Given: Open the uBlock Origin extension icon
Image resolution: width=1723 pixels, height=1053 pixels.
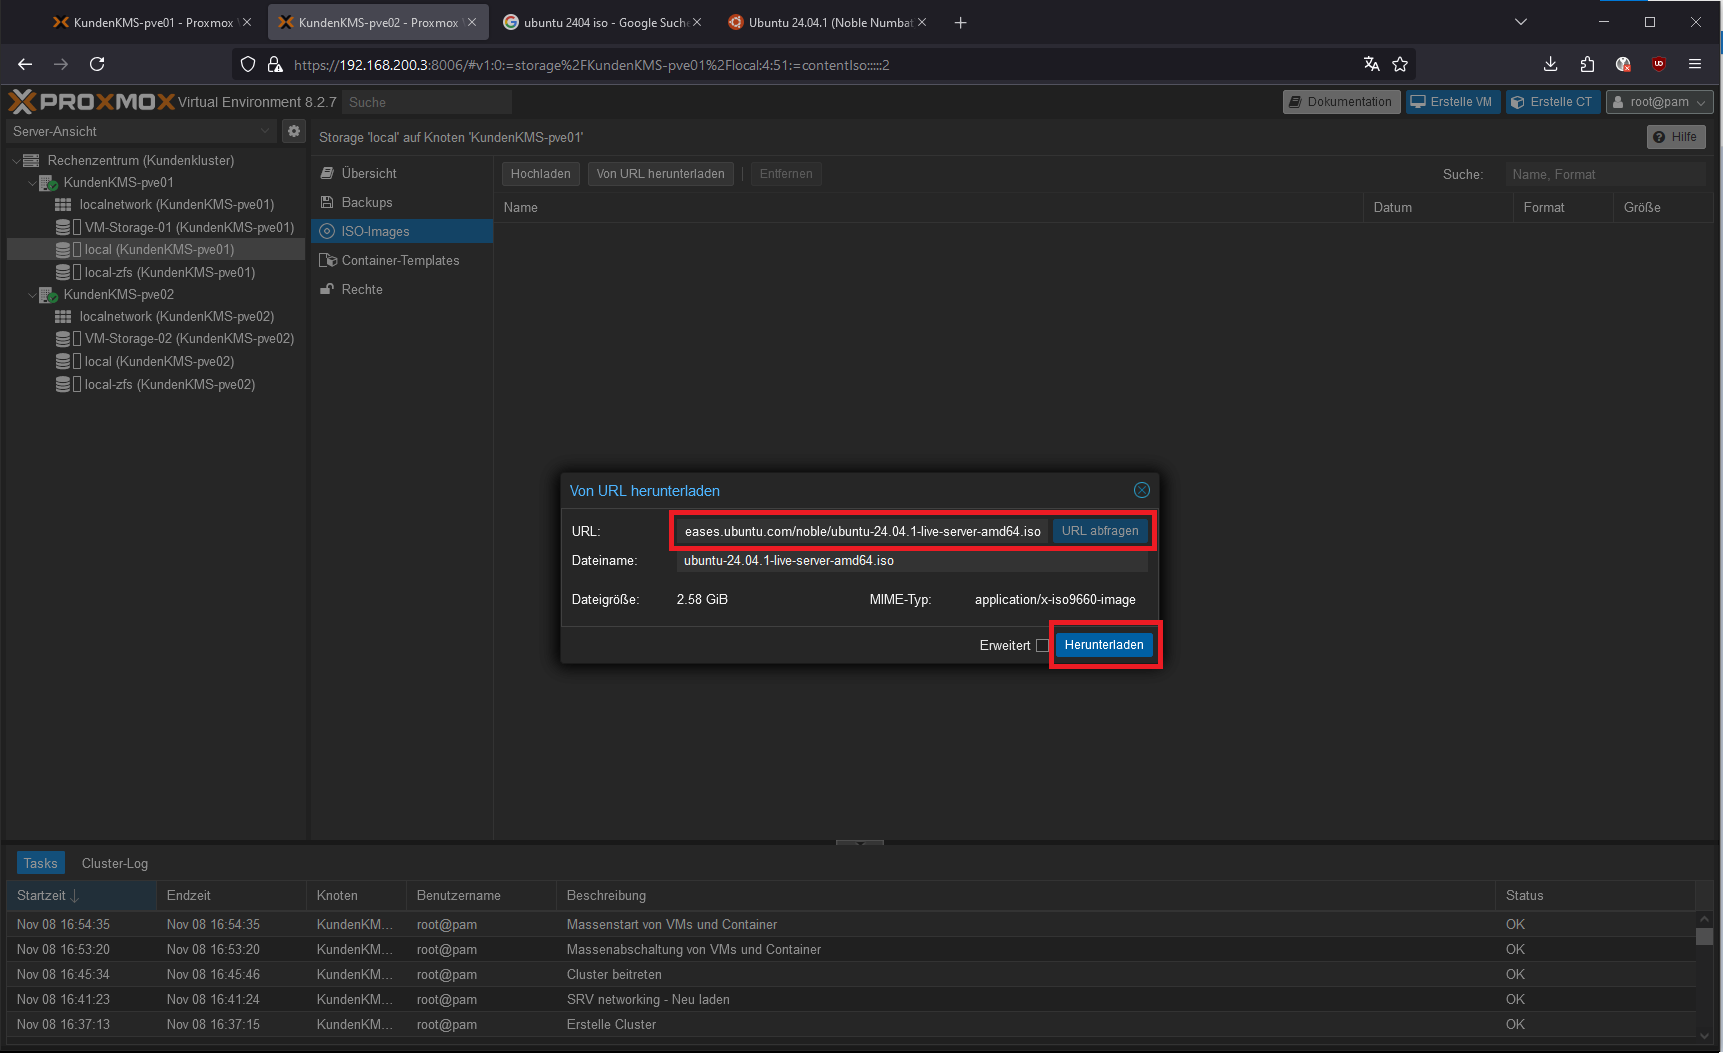Looking at the screenshot, I should (1659, 64).
